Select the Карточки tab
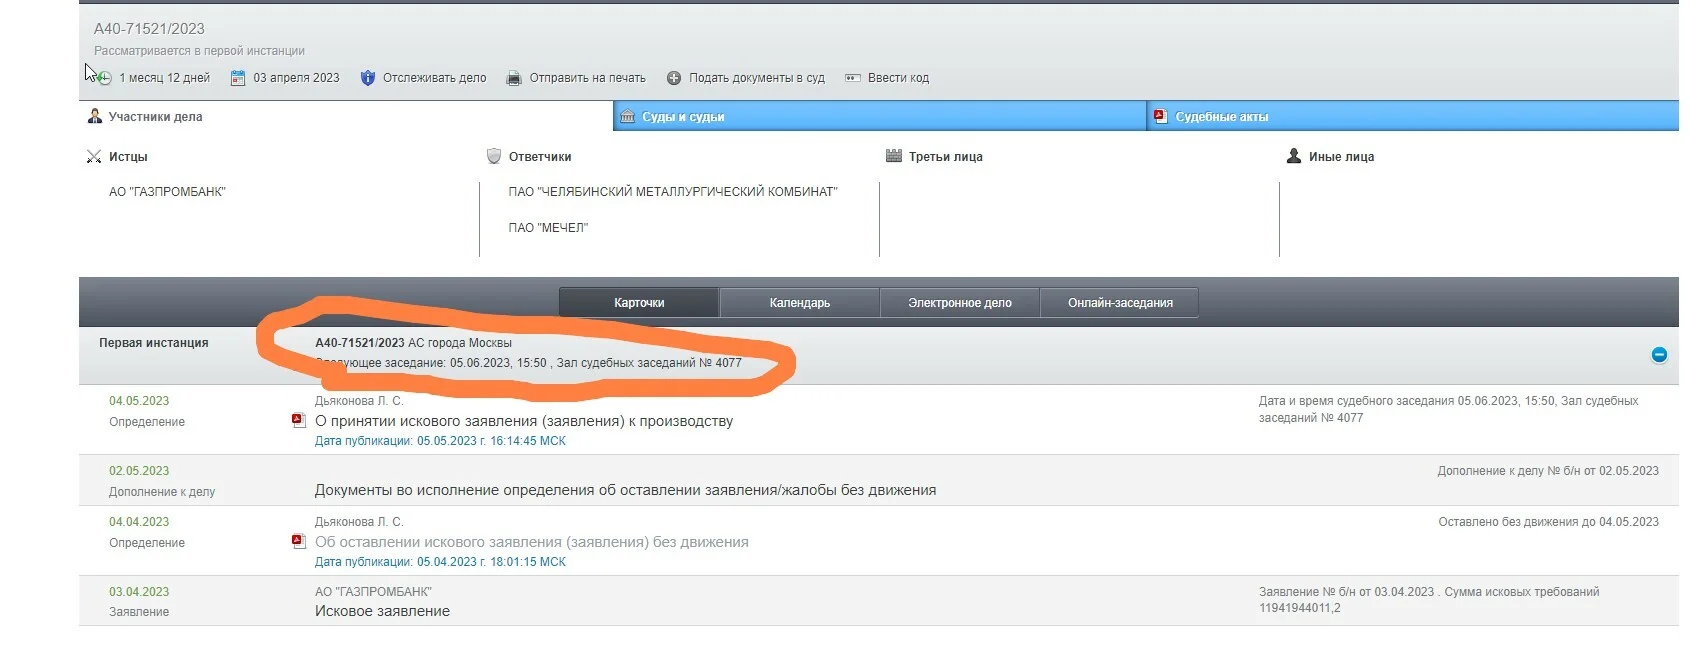This screenshot has width=1690, height=672. (x=639, y=303)
